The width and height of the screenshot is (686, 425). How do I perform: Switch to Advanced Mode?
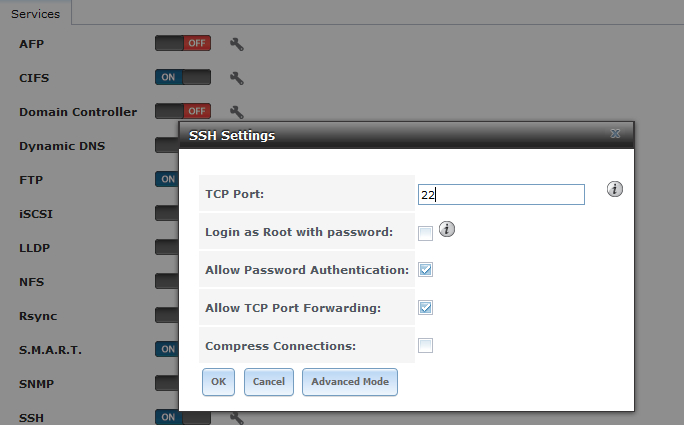point(350,382)
